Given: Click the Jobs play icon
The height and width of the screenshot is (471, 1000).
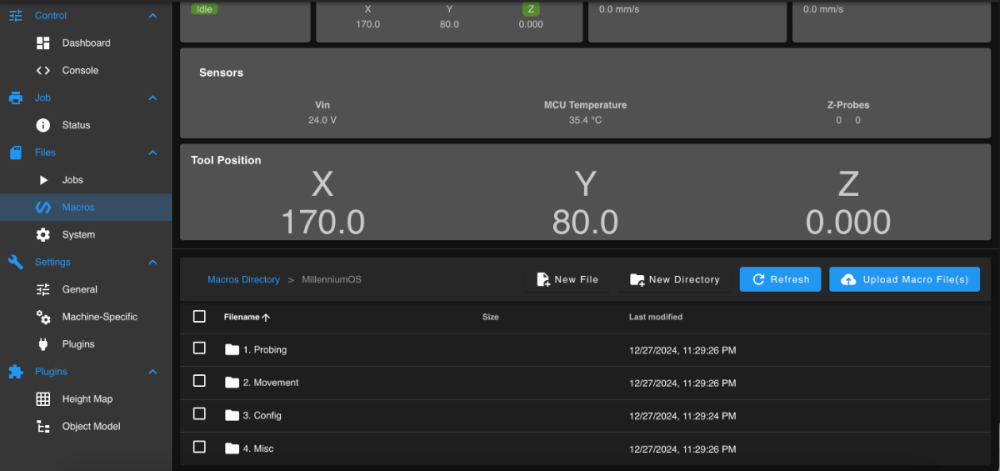Looking at the screenshot, I should pos(43,180).
